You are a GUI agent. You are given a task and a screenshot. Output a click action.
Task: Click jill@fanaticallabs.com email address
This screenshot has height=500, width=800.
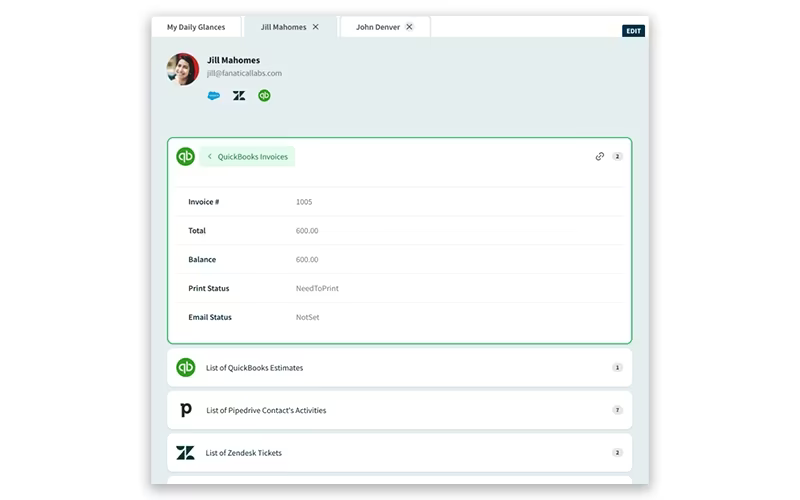point(244,73)
